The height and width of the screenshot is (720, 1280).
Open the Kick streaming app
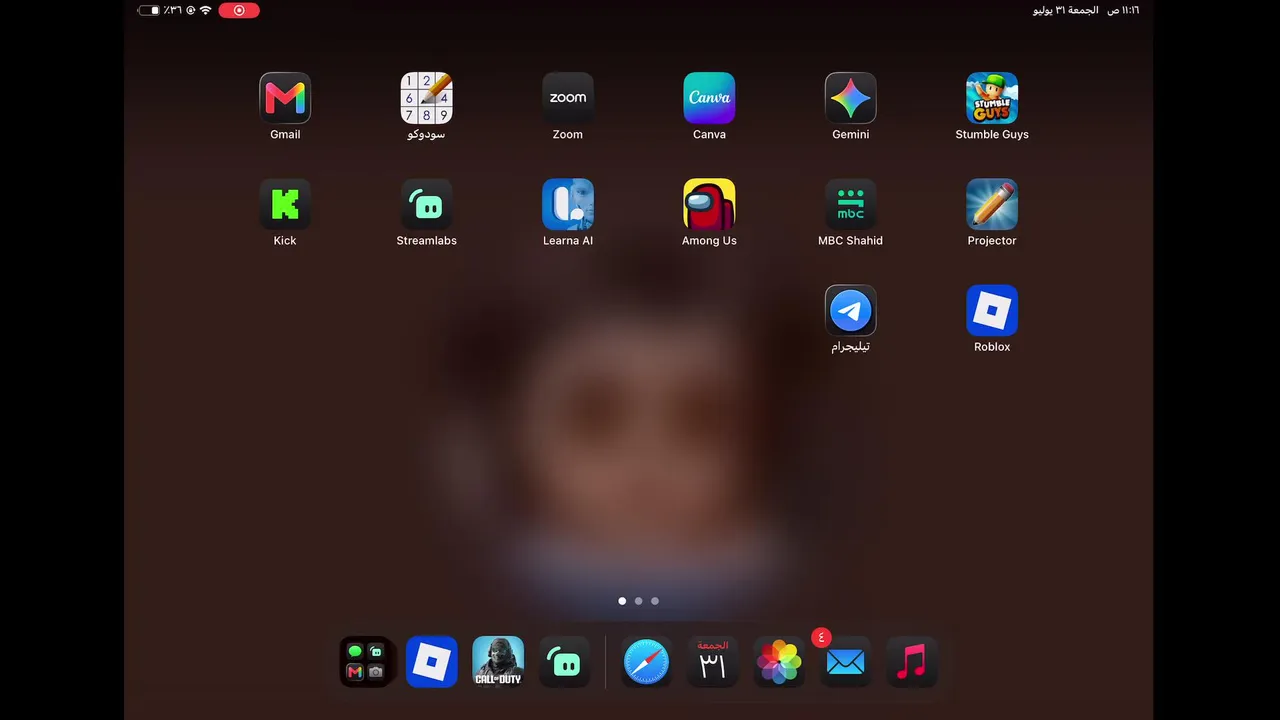click(285, 204)
